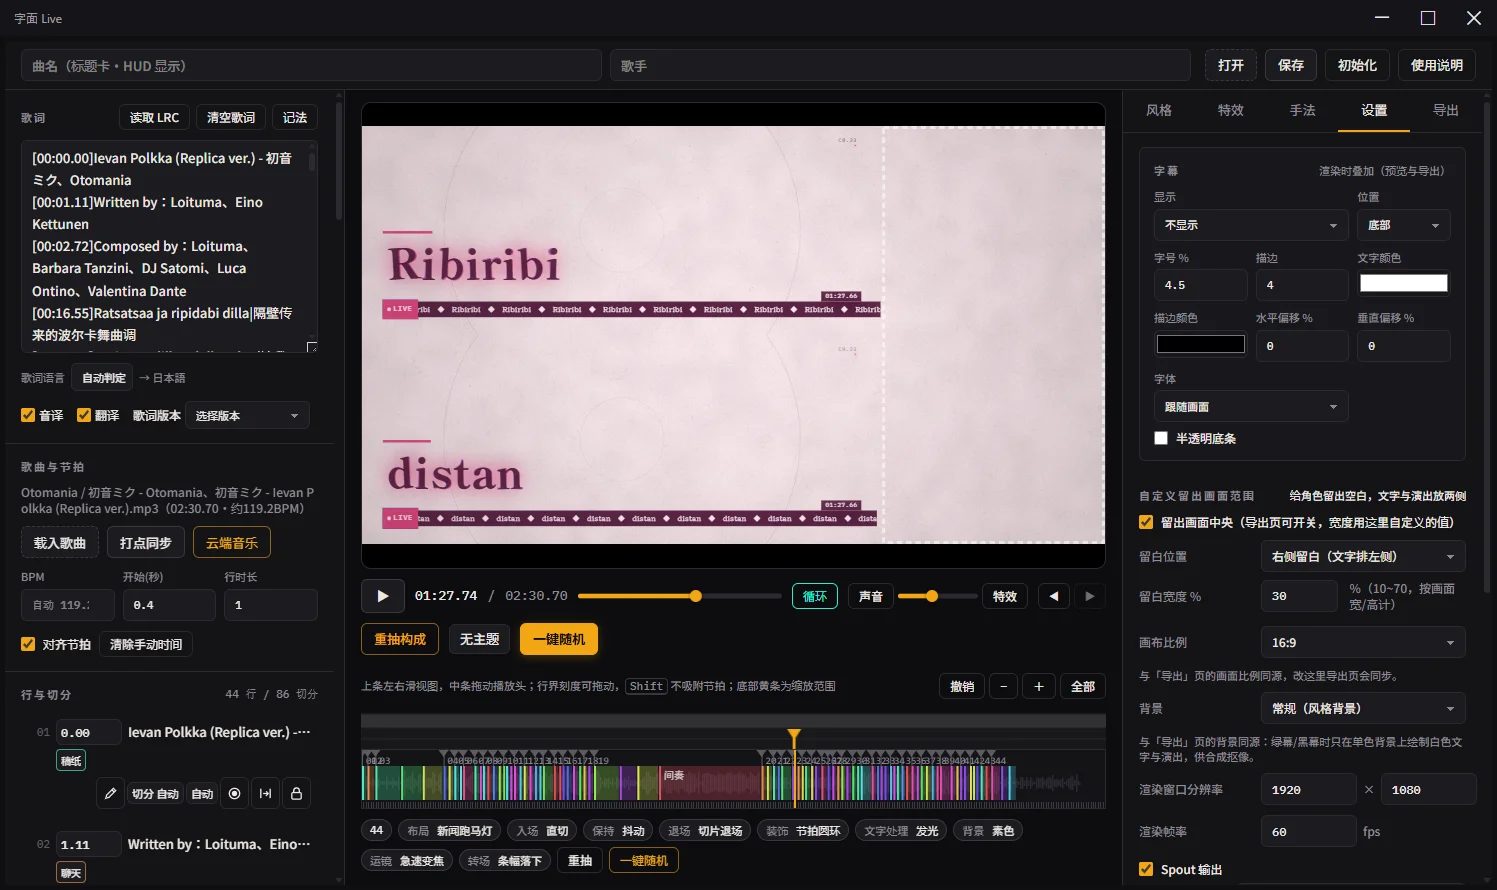Screen dimensions: 1497x890
Task: Click the 曲名 title input field
Action: pyautogui.click(x=311, y=65)
